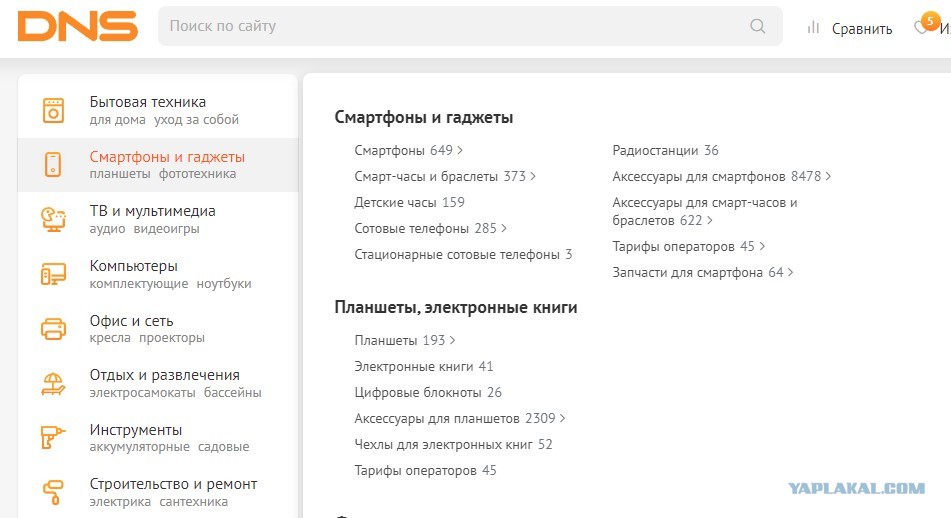Select Инструменты category
The width and height of the screenshot is (951, 518).
tap(135, 429)
